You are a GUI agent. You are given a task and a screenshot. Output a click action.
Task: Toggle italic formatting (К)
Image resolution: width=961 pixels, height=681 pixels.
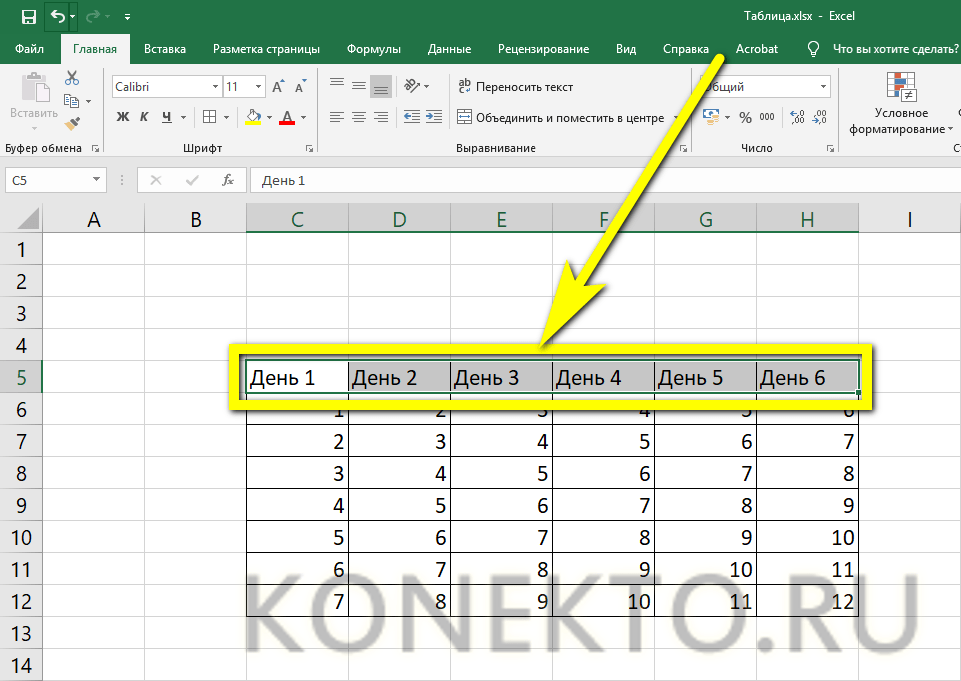click(144, 116)
